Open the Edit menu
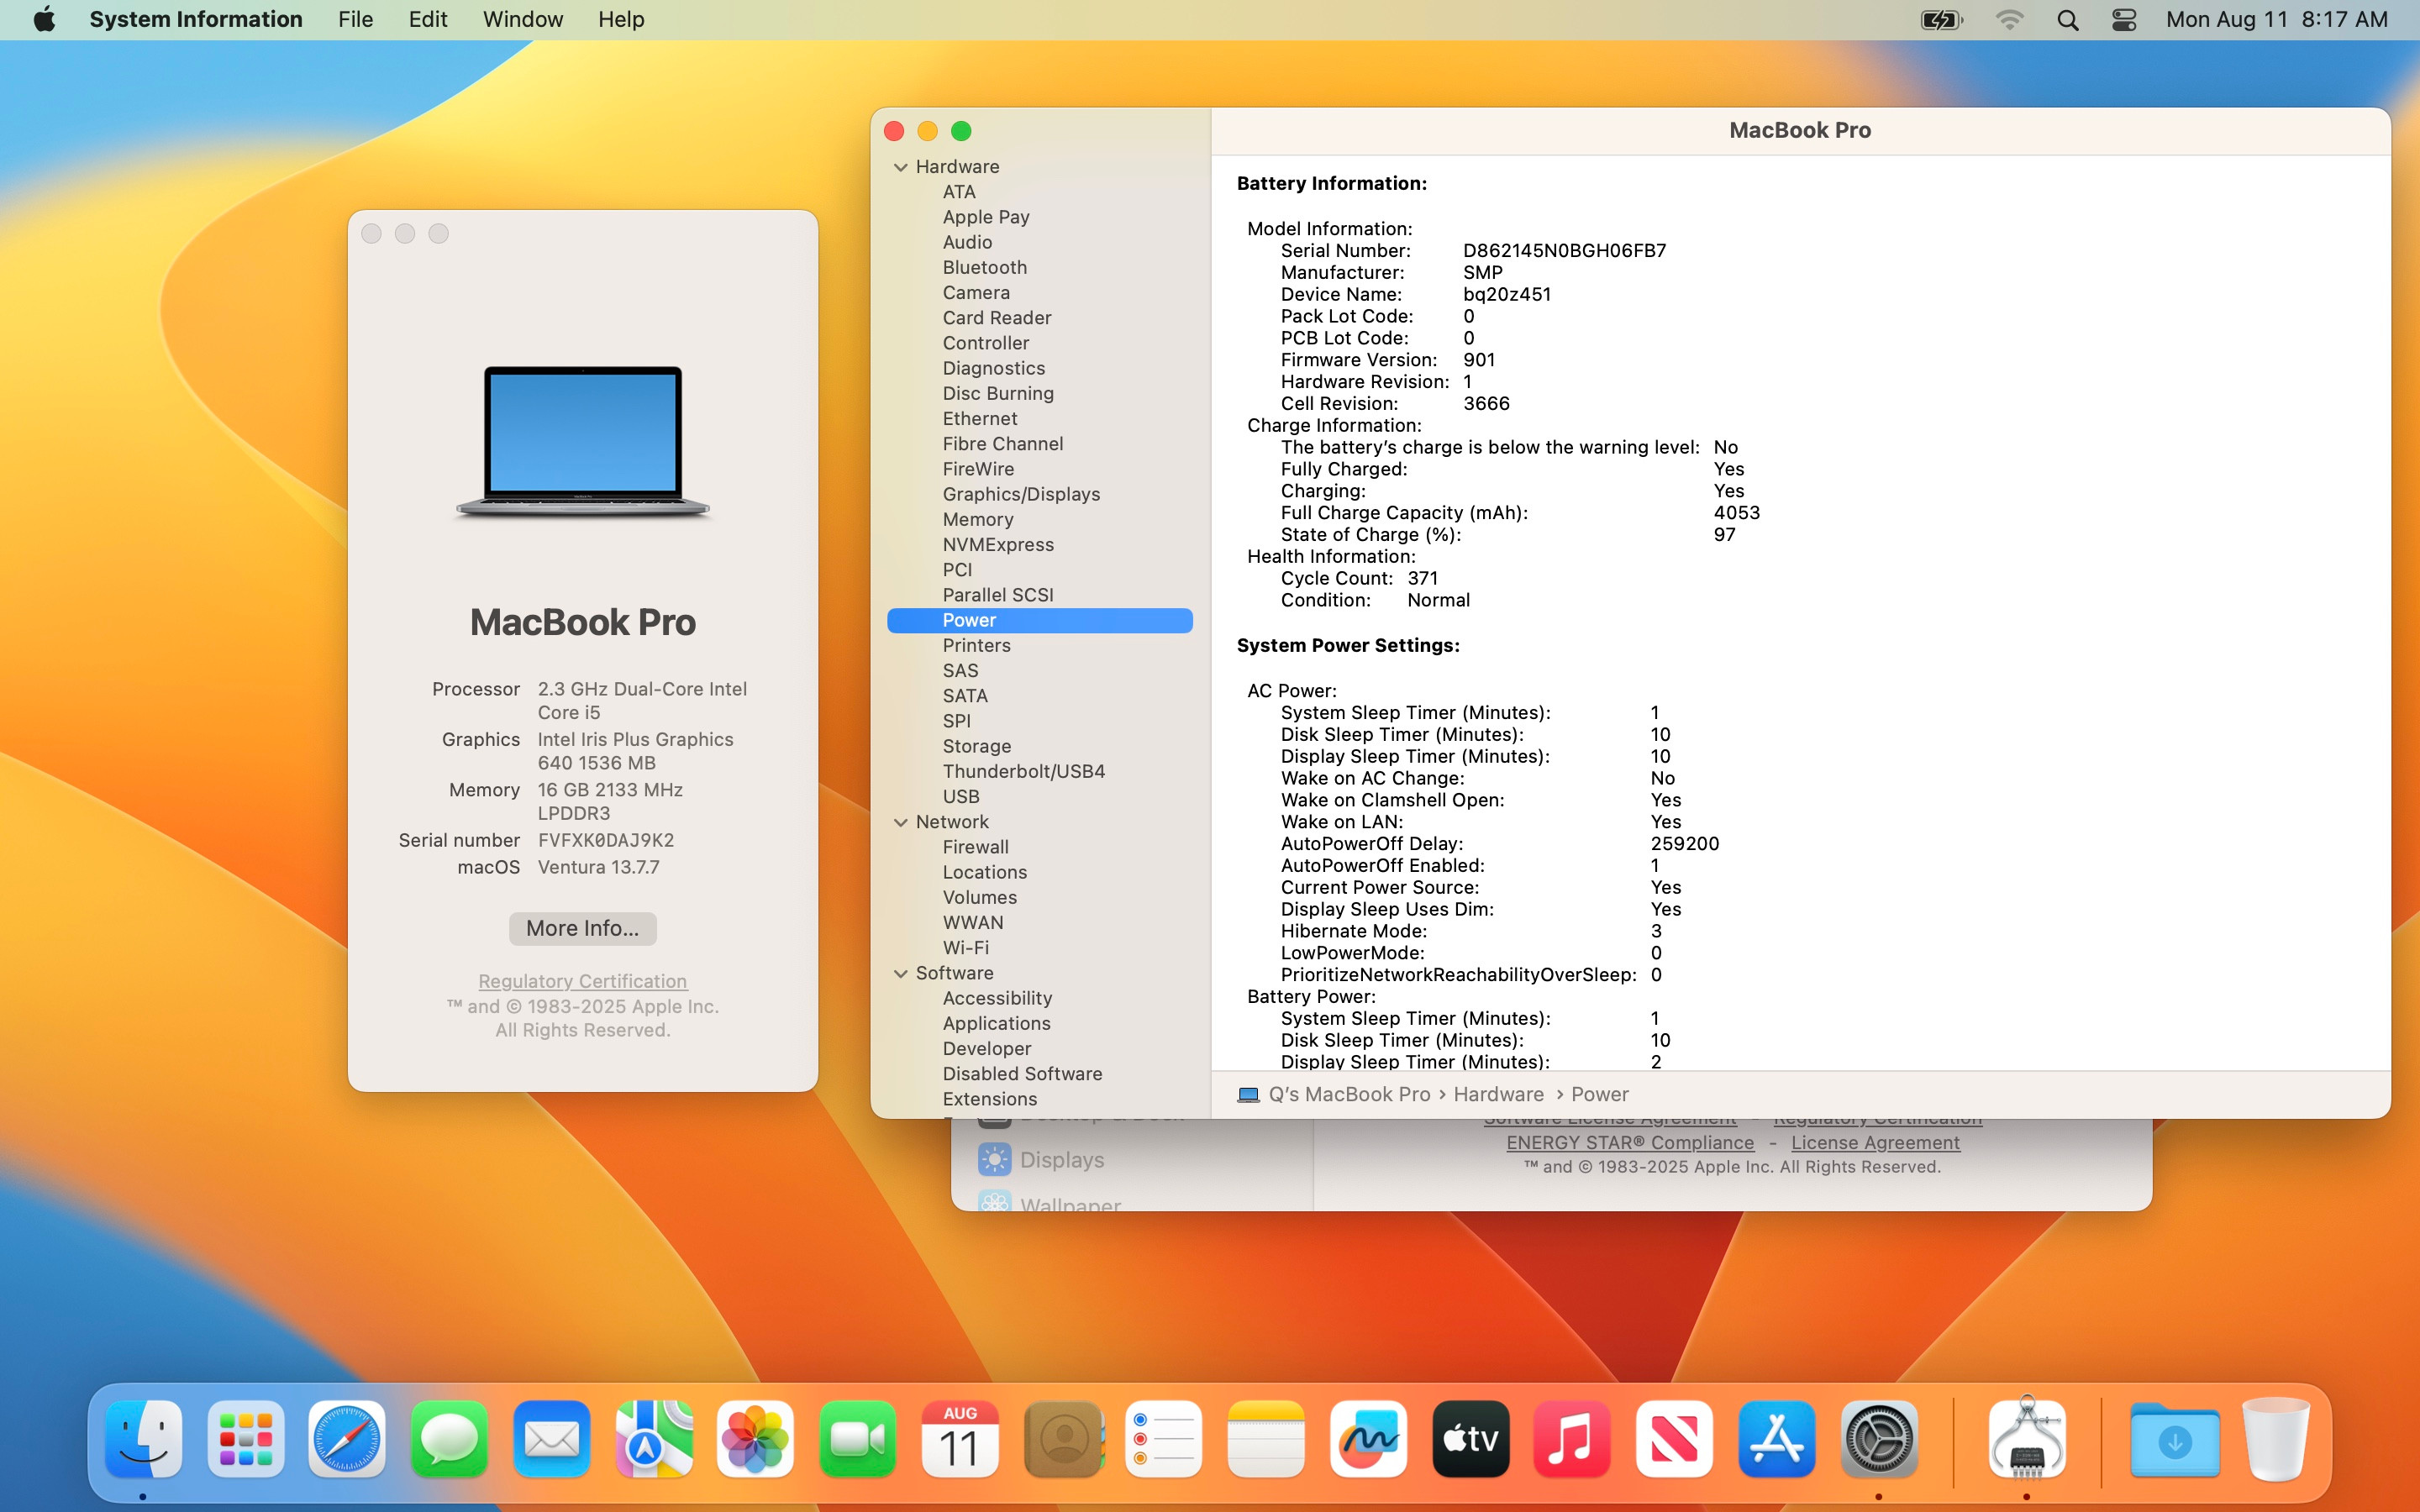 (428, 19)
